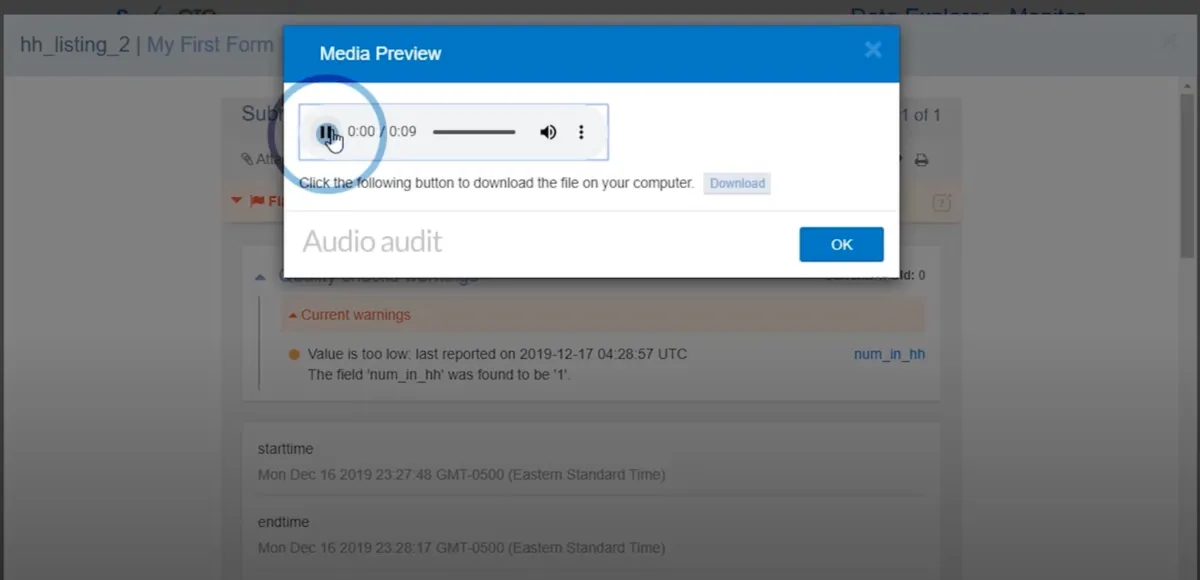Open the help icon on the flag bar
Viewport: 1200px width, 580px height.
click(941, 203)
